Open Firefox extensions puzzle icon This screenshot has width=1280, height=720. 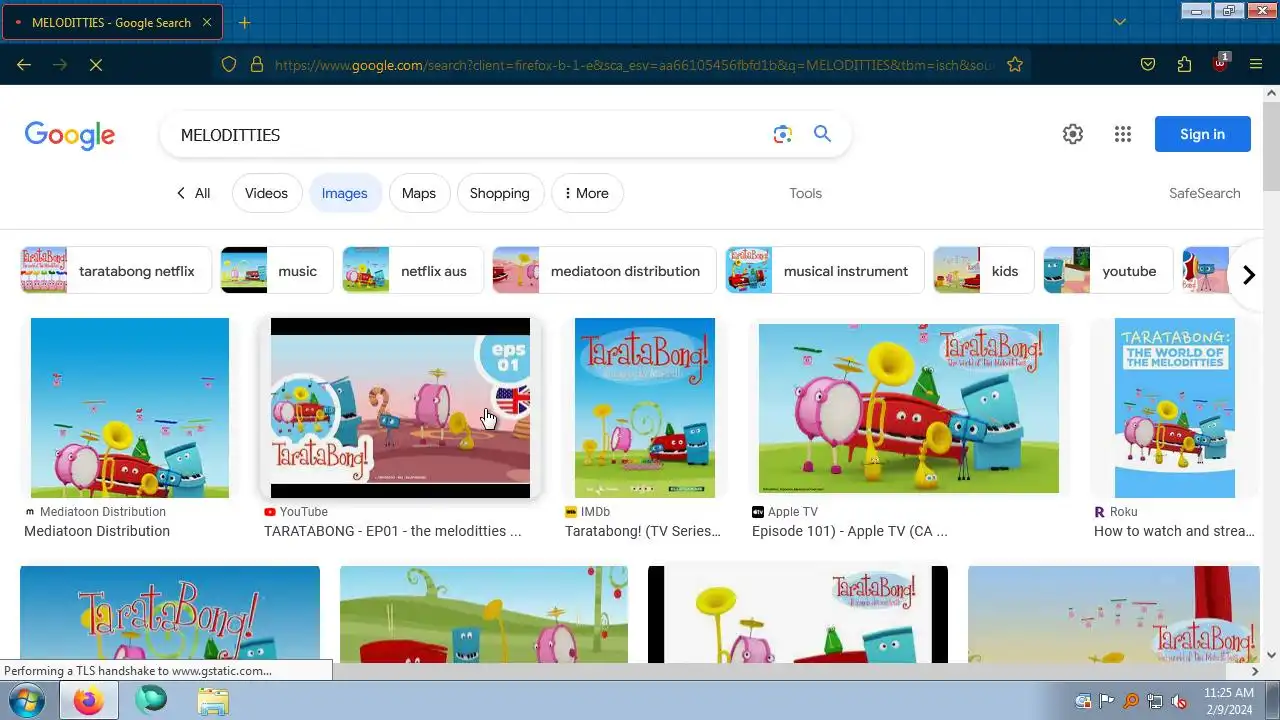[x=1184, y=64]
